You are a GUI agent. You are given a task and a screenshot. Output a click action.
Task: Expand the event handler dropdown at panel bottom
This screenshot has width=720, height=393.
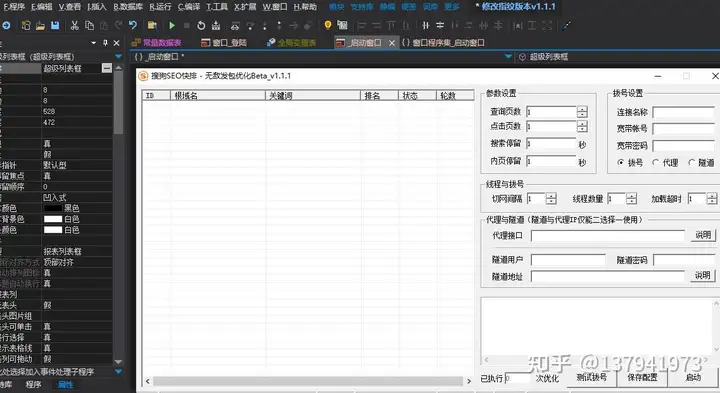pyautogui.click(x=118, y=371)
